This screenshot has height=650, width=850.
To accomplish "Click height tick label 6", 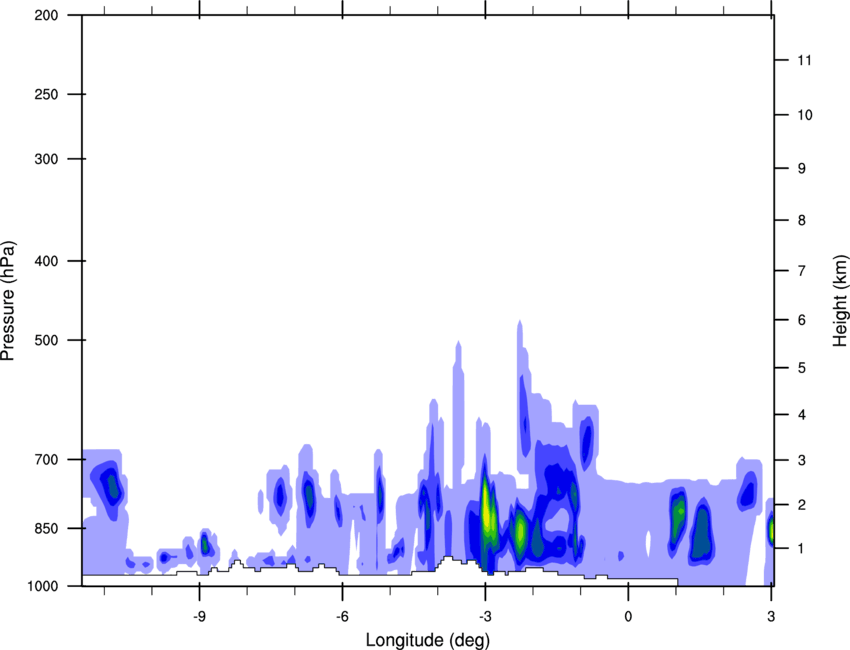I will (x=802, y=320).
